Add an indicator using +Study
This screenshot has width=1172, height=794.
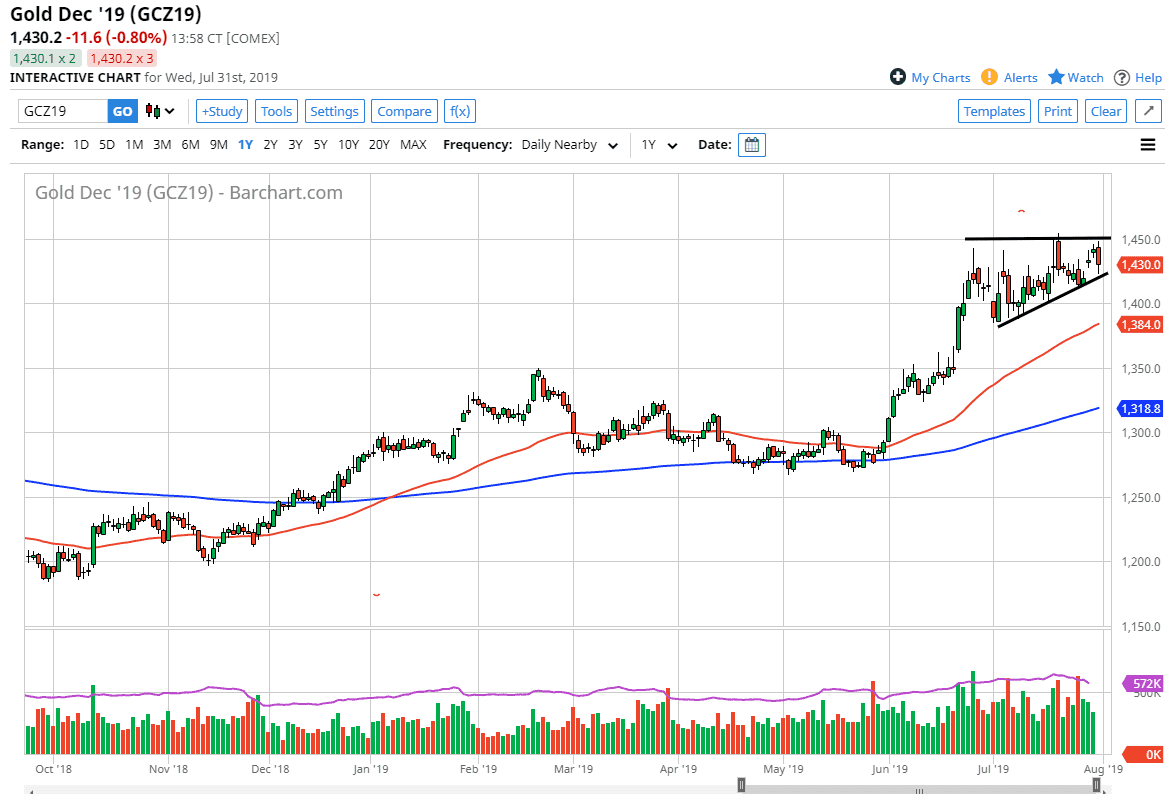[221, 111]
